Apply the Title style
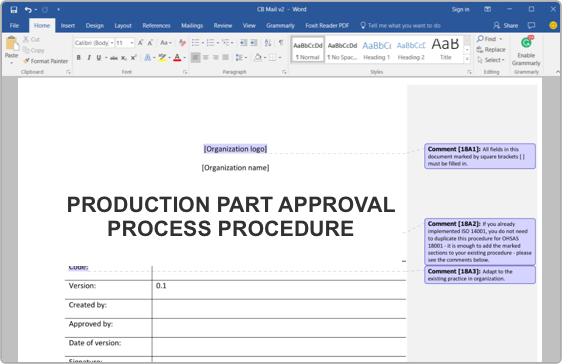The height and width of the screenshot is (364, 562). 446,50
